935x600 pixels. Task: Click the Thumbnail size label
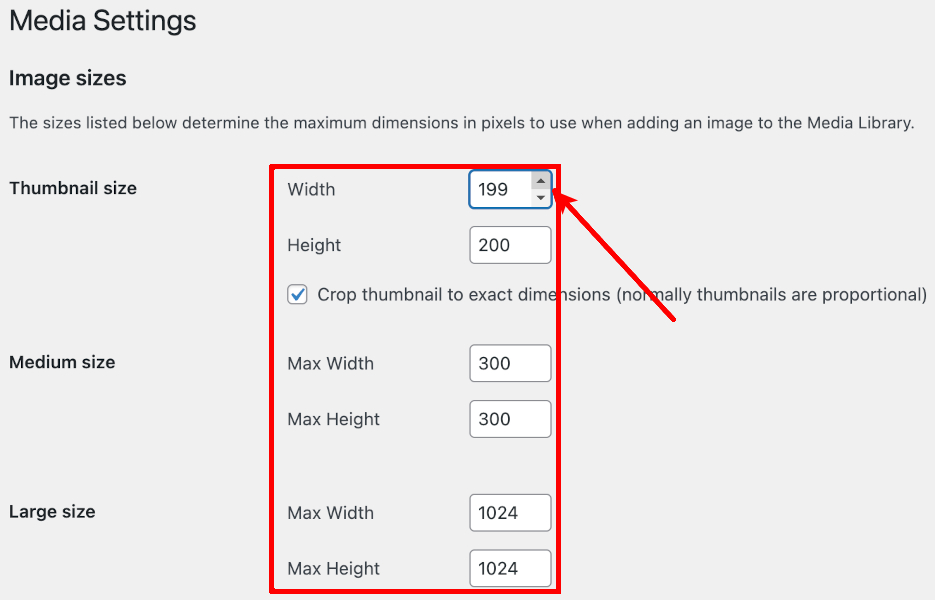(x=73, y=188)
